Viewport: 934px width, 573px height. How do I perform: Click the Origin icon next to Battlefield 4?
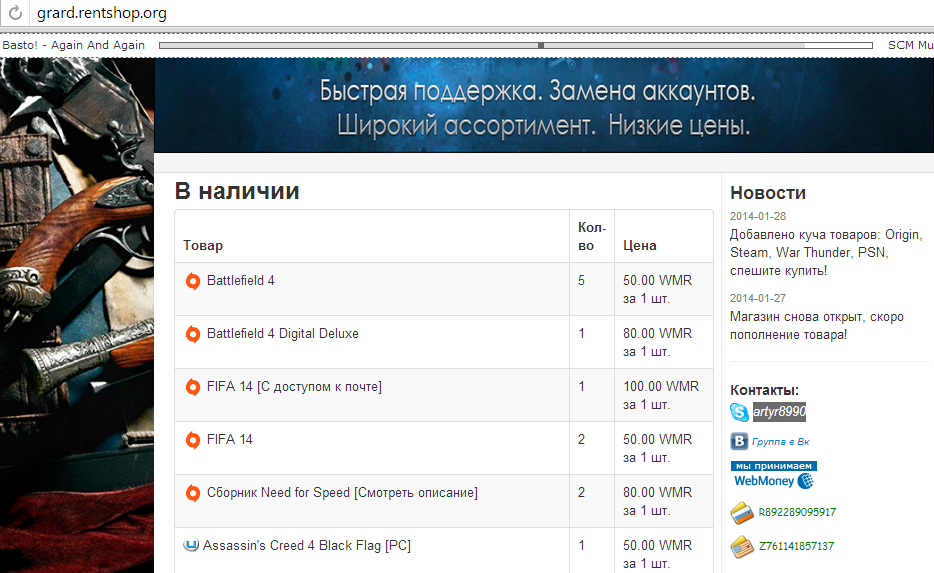[x=192, y=281]
